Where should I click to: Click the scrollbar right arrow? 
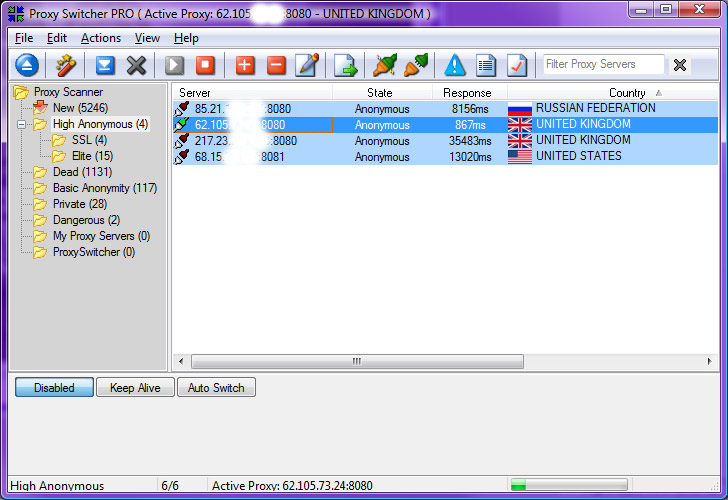click(709, 361)
